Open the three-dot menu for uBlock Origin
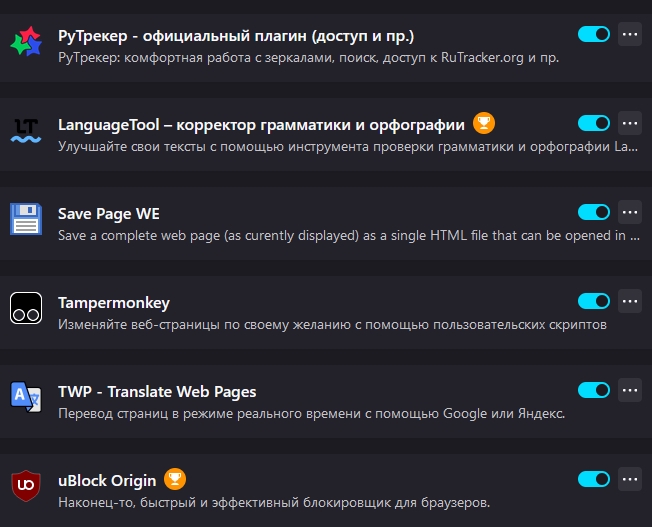This screenshot has height=527, width=652. tap(630, 479)
